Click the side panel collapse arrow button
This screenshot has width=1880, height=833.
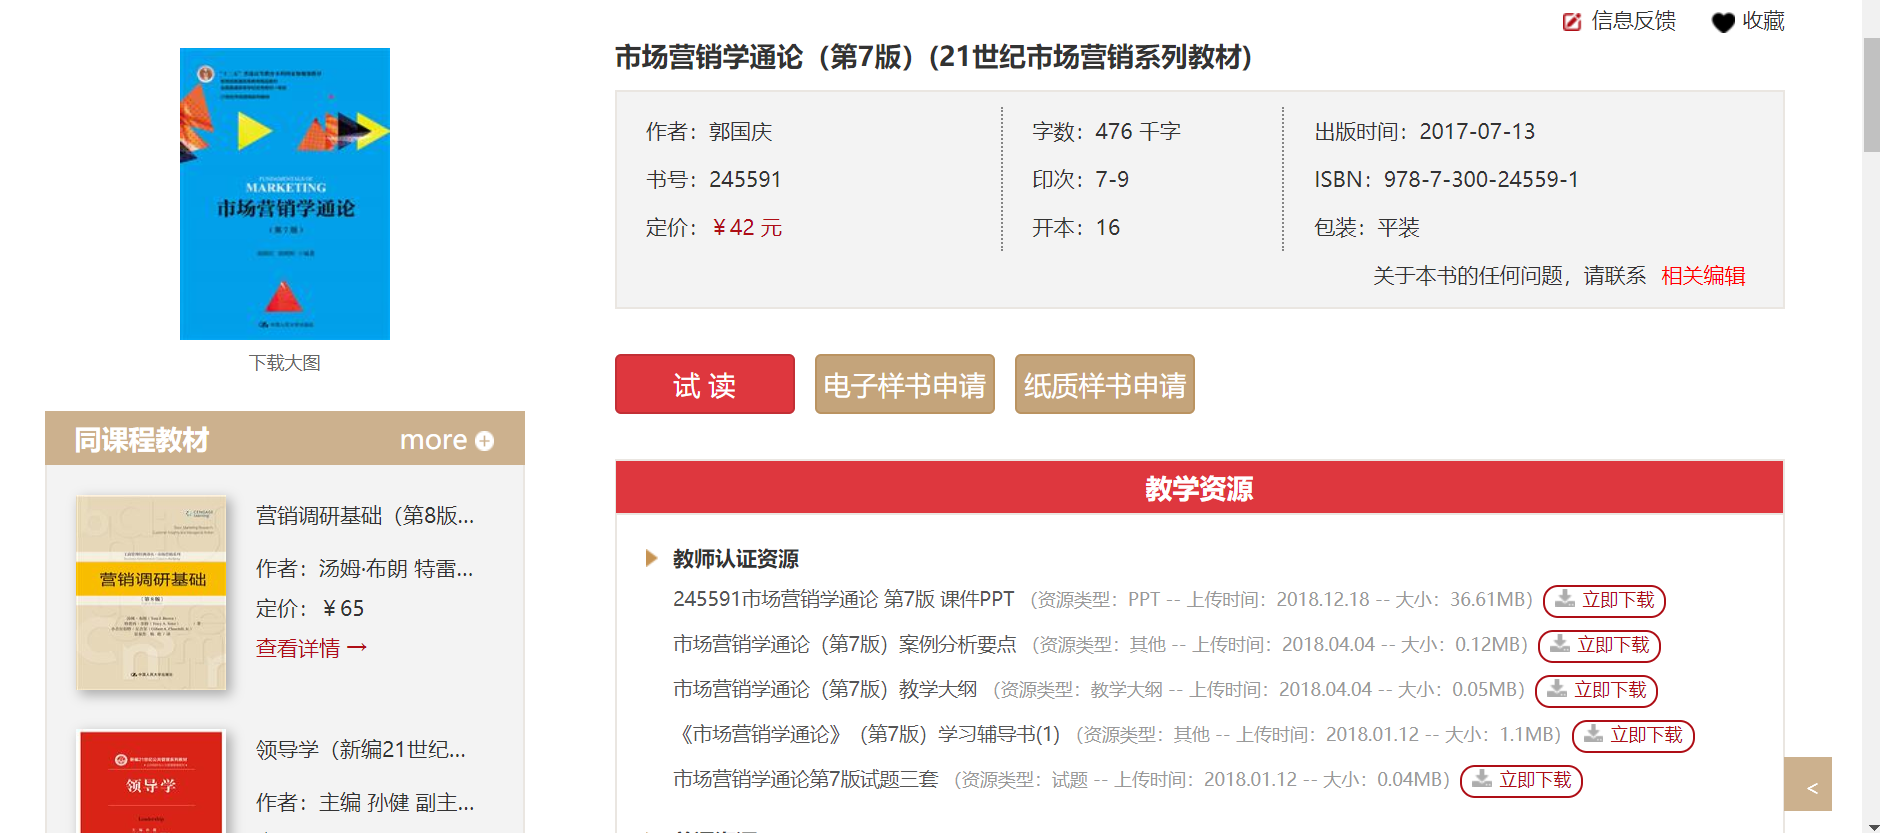1808,784
